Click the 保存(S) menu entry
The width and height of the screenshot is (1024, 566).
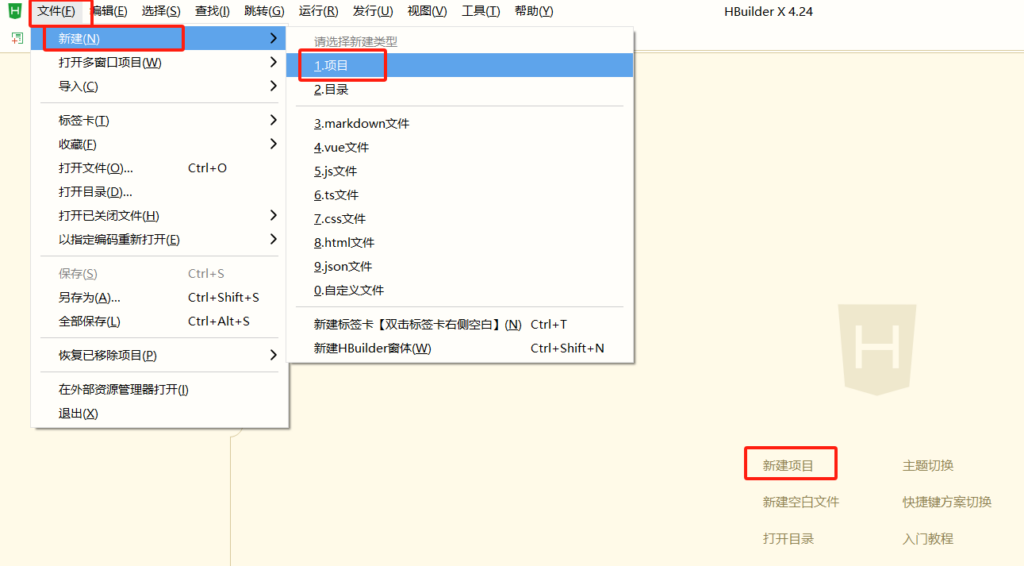(x=159, y=274)
